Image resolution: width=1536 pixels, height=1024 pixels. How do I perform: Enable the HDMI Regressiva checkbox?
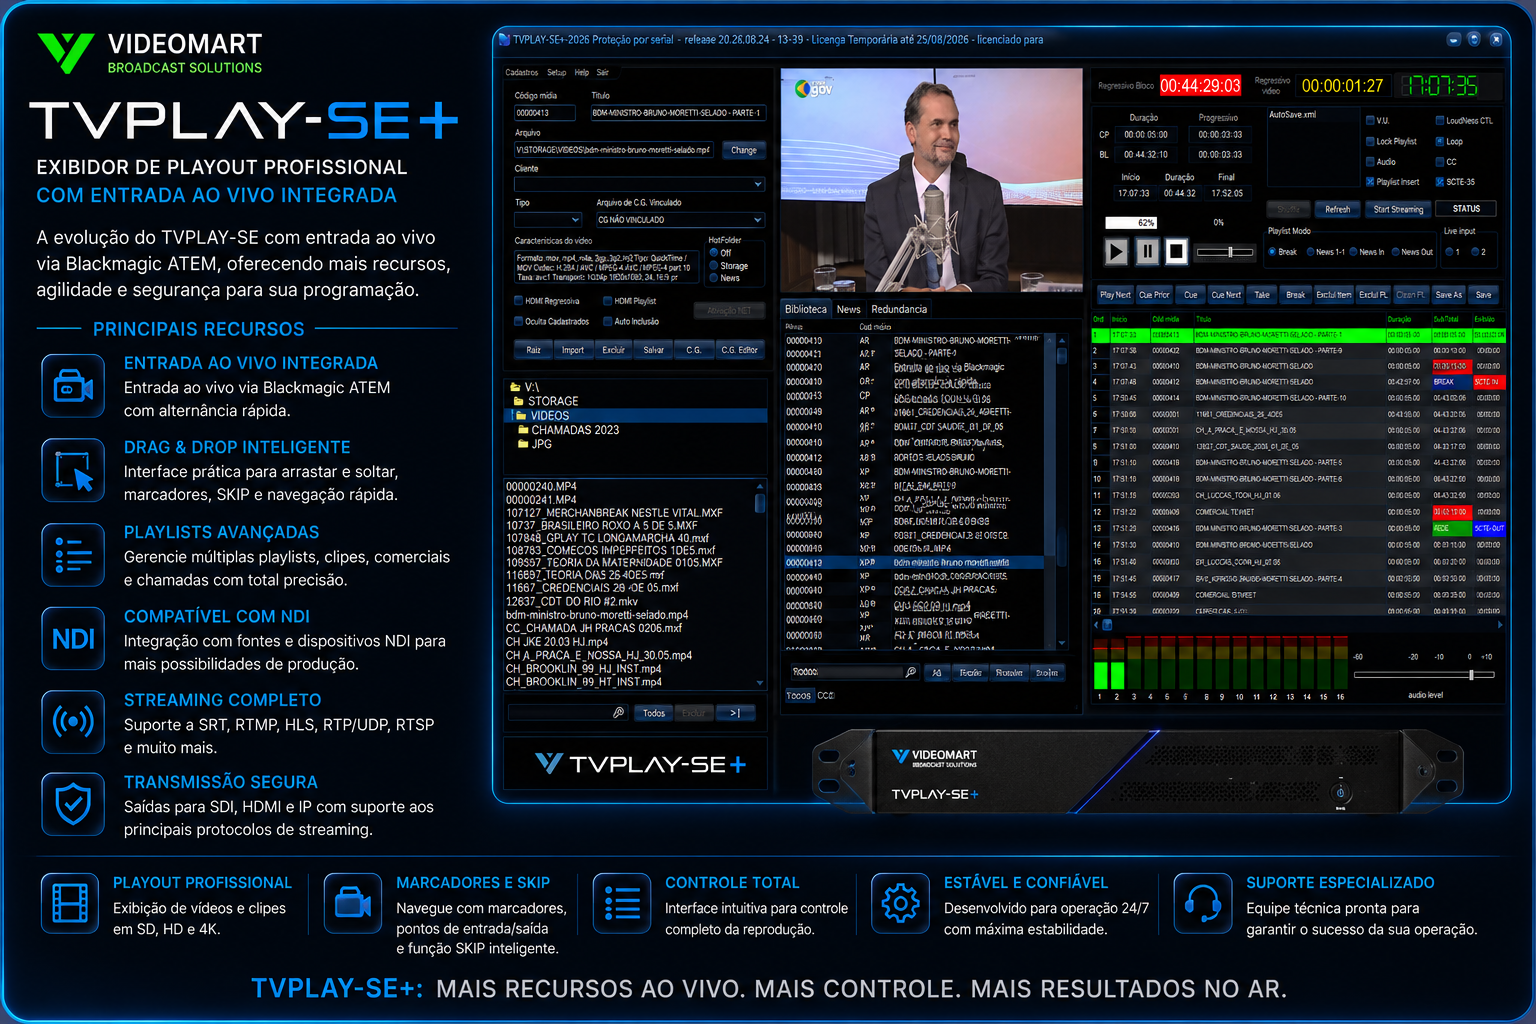pos(518,301)
